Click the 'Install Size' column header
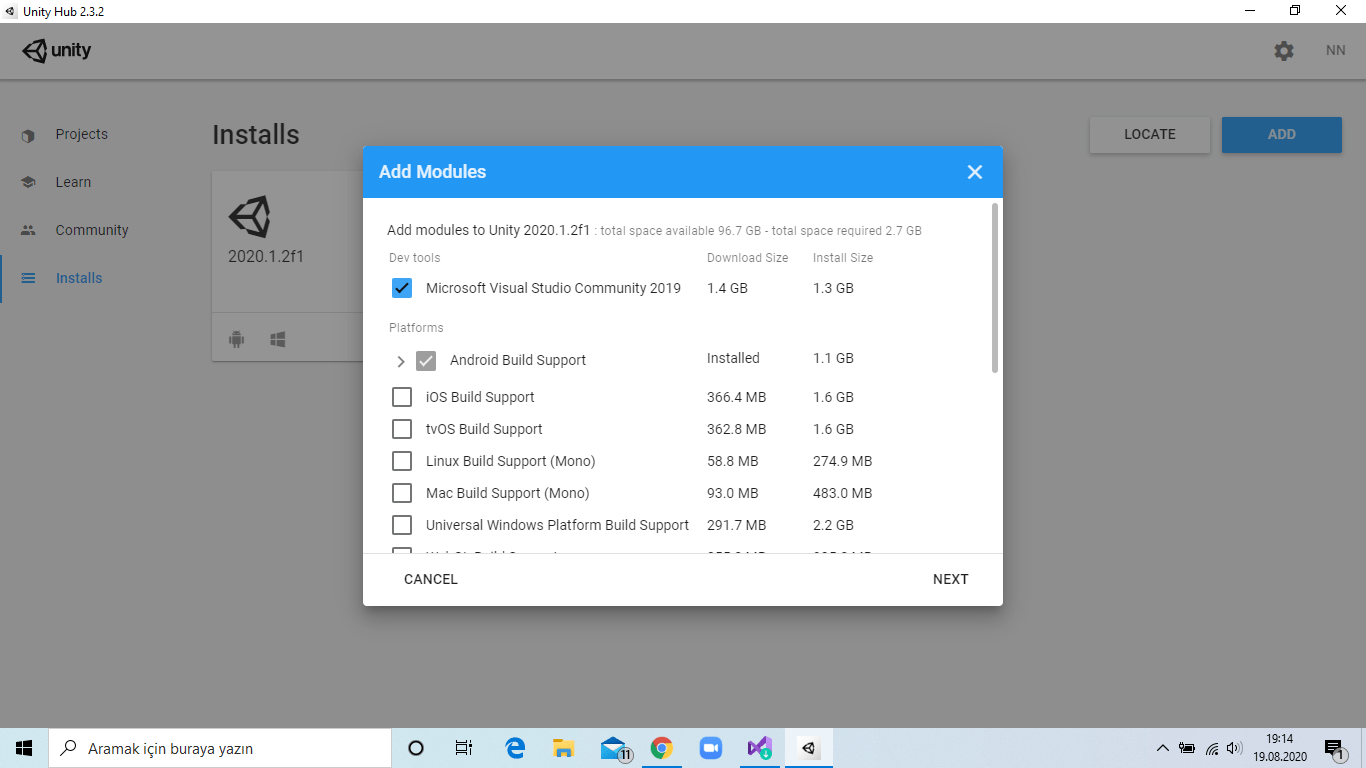This screenshot has height=768, width=1366. (843, 258)
